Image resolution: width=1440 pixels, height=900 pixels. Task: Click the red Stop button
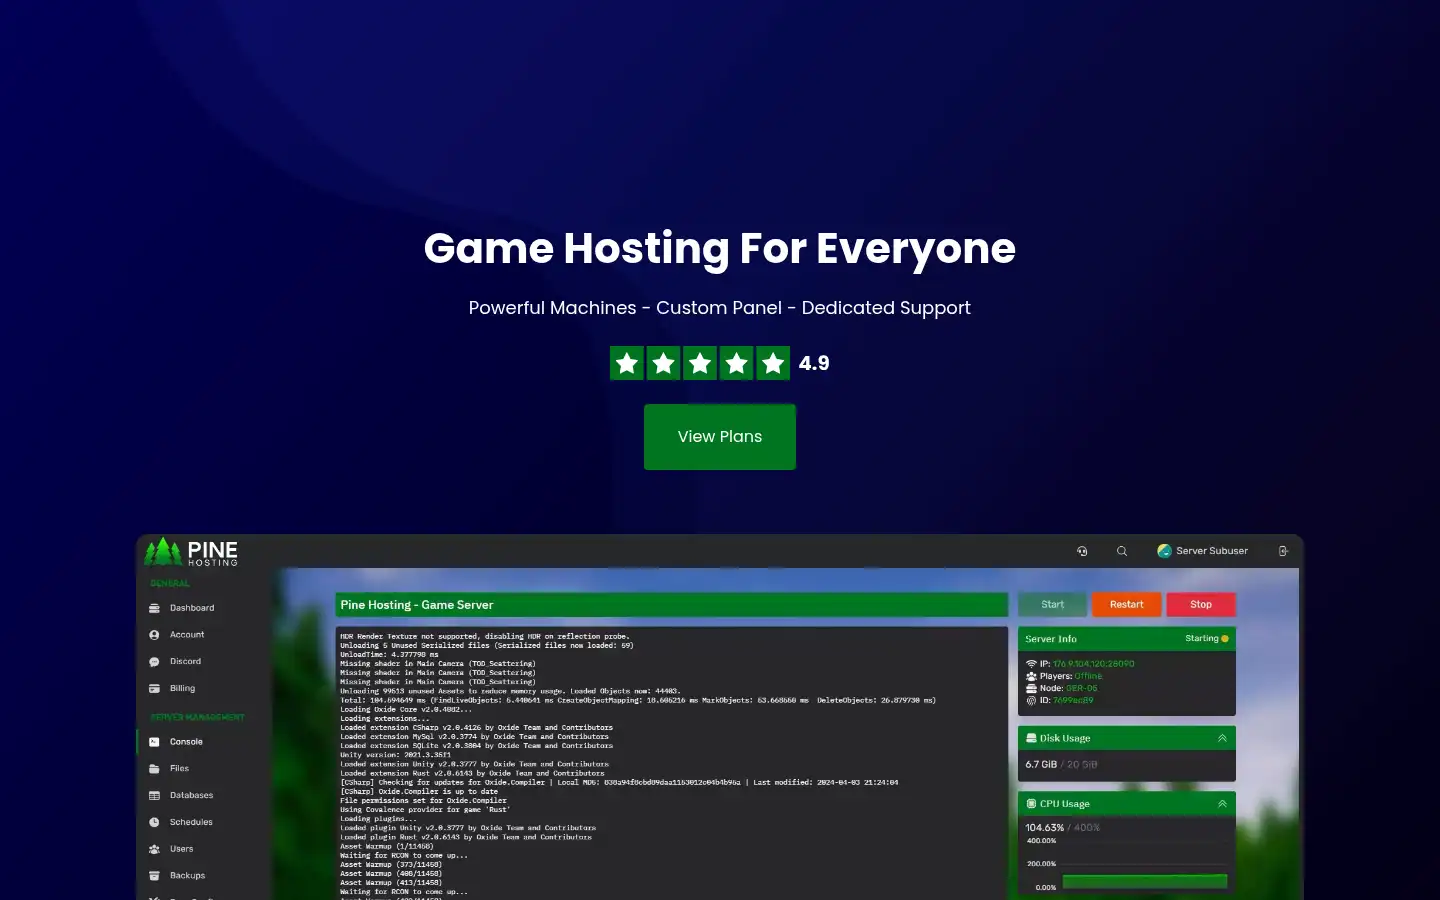[x=1201, y=605]
